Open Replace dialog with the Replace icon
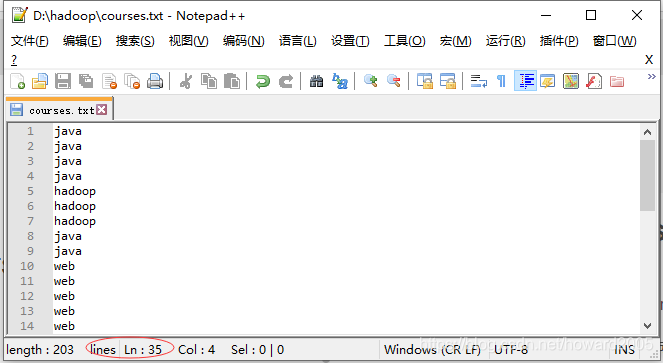Viewport: 663px width, 363px height. (x=340, y=81)
